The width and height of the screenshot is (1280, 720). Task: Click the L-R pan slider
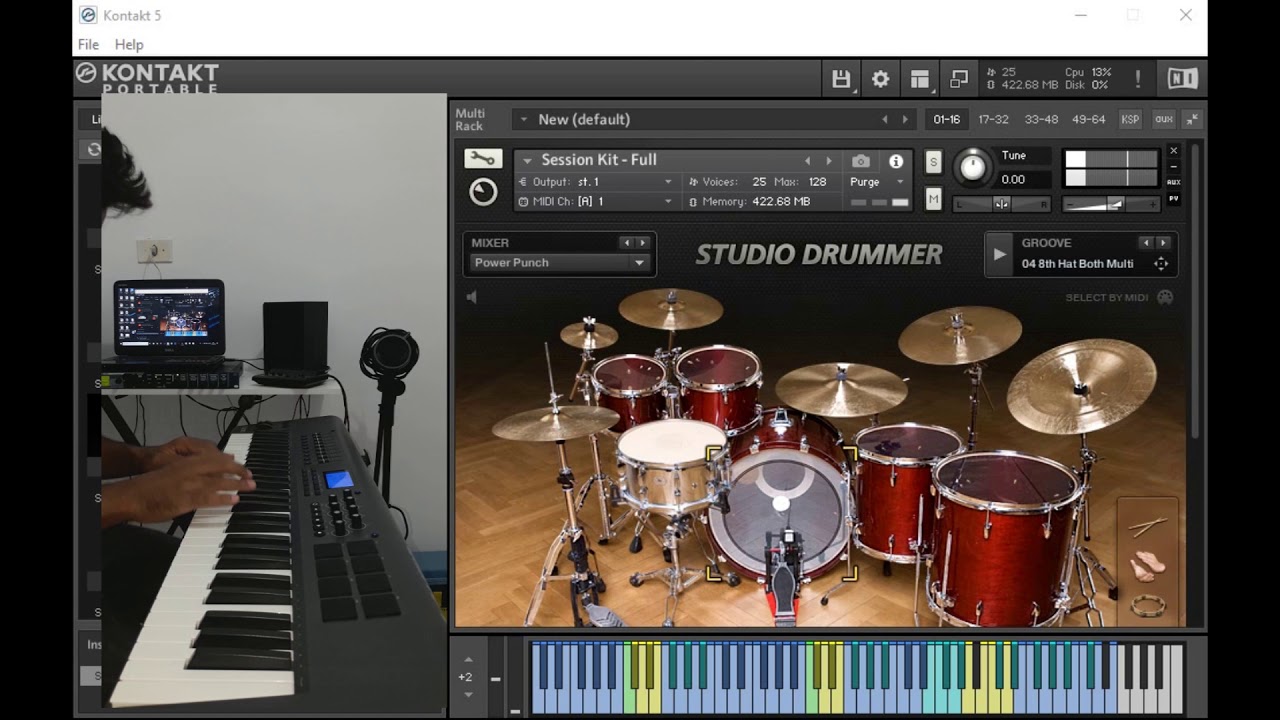[x=1002, y=204]
